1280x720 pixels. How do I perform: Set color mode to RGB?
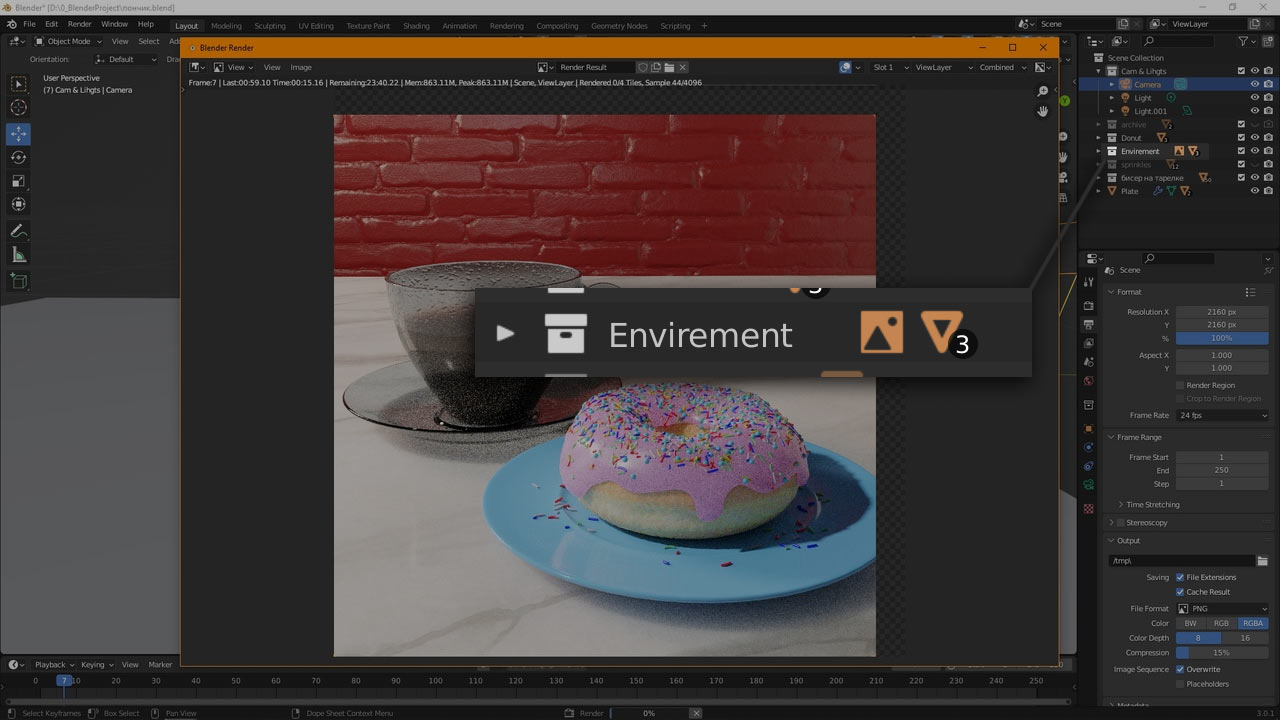(1221, 623)
